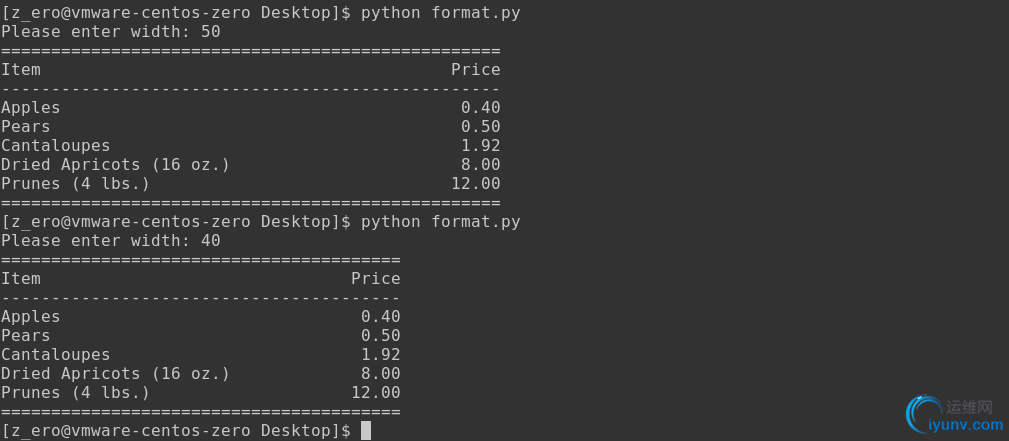The width and height of the screenshot is (1009, 441).
Task: Click the last shell prompt '[z_ero@vmware-centos-zero Desktop]$'
Action: [x=176, y=431]
